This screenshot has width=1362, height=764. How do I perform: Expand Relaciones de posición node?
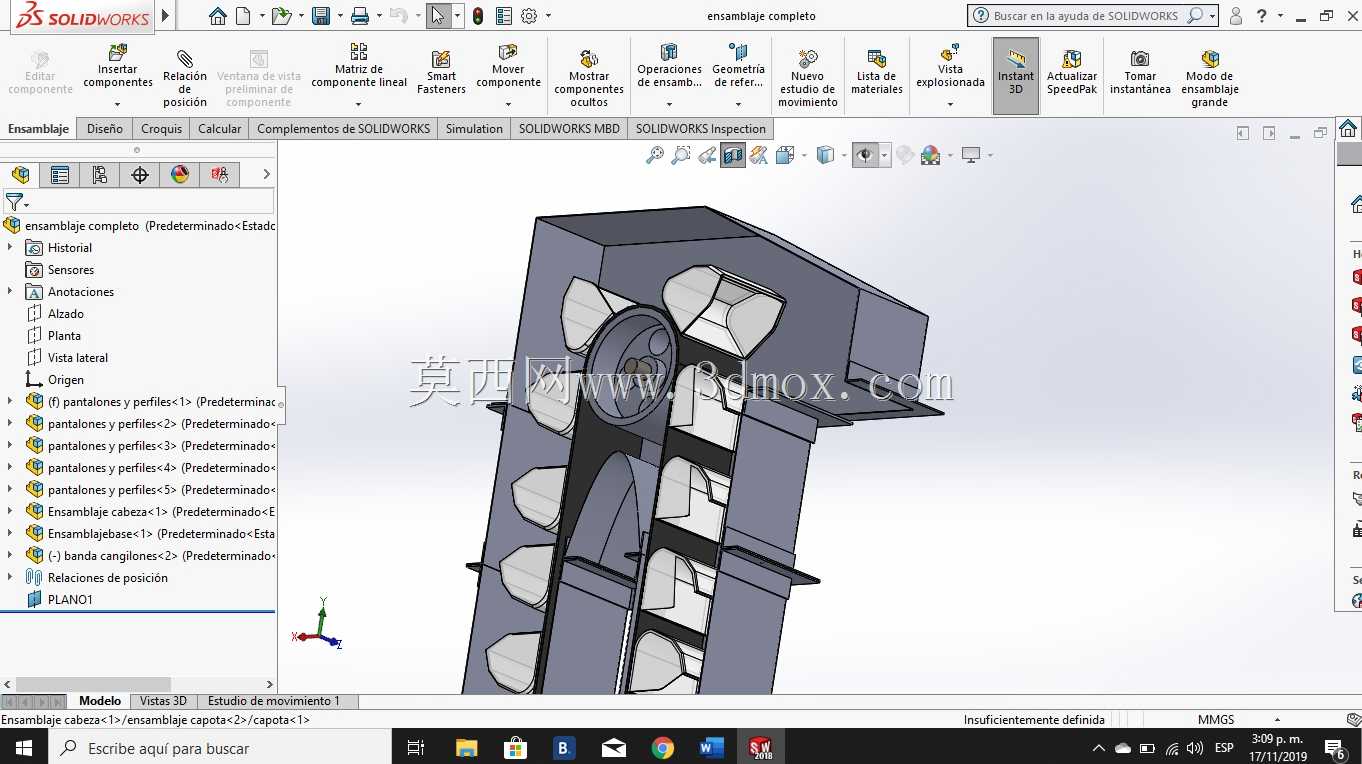[10, 578]
